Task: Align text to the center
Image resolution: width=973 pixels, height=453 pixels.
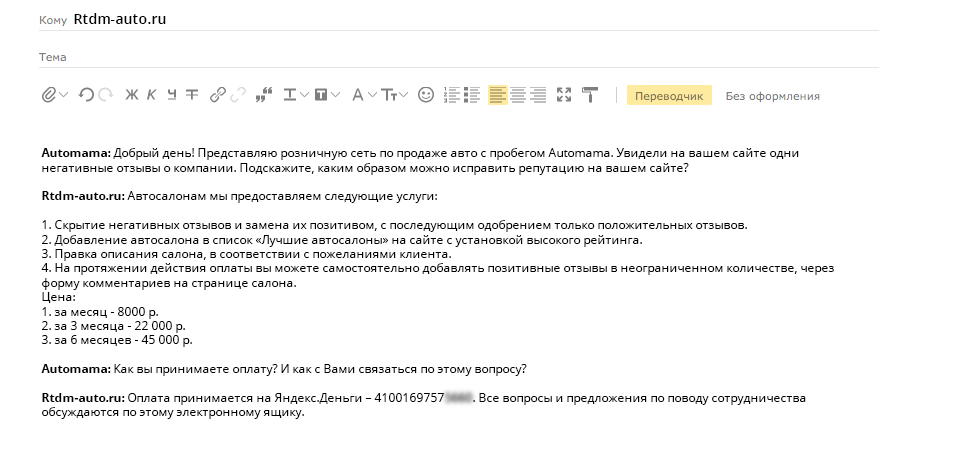Action: 518,95
